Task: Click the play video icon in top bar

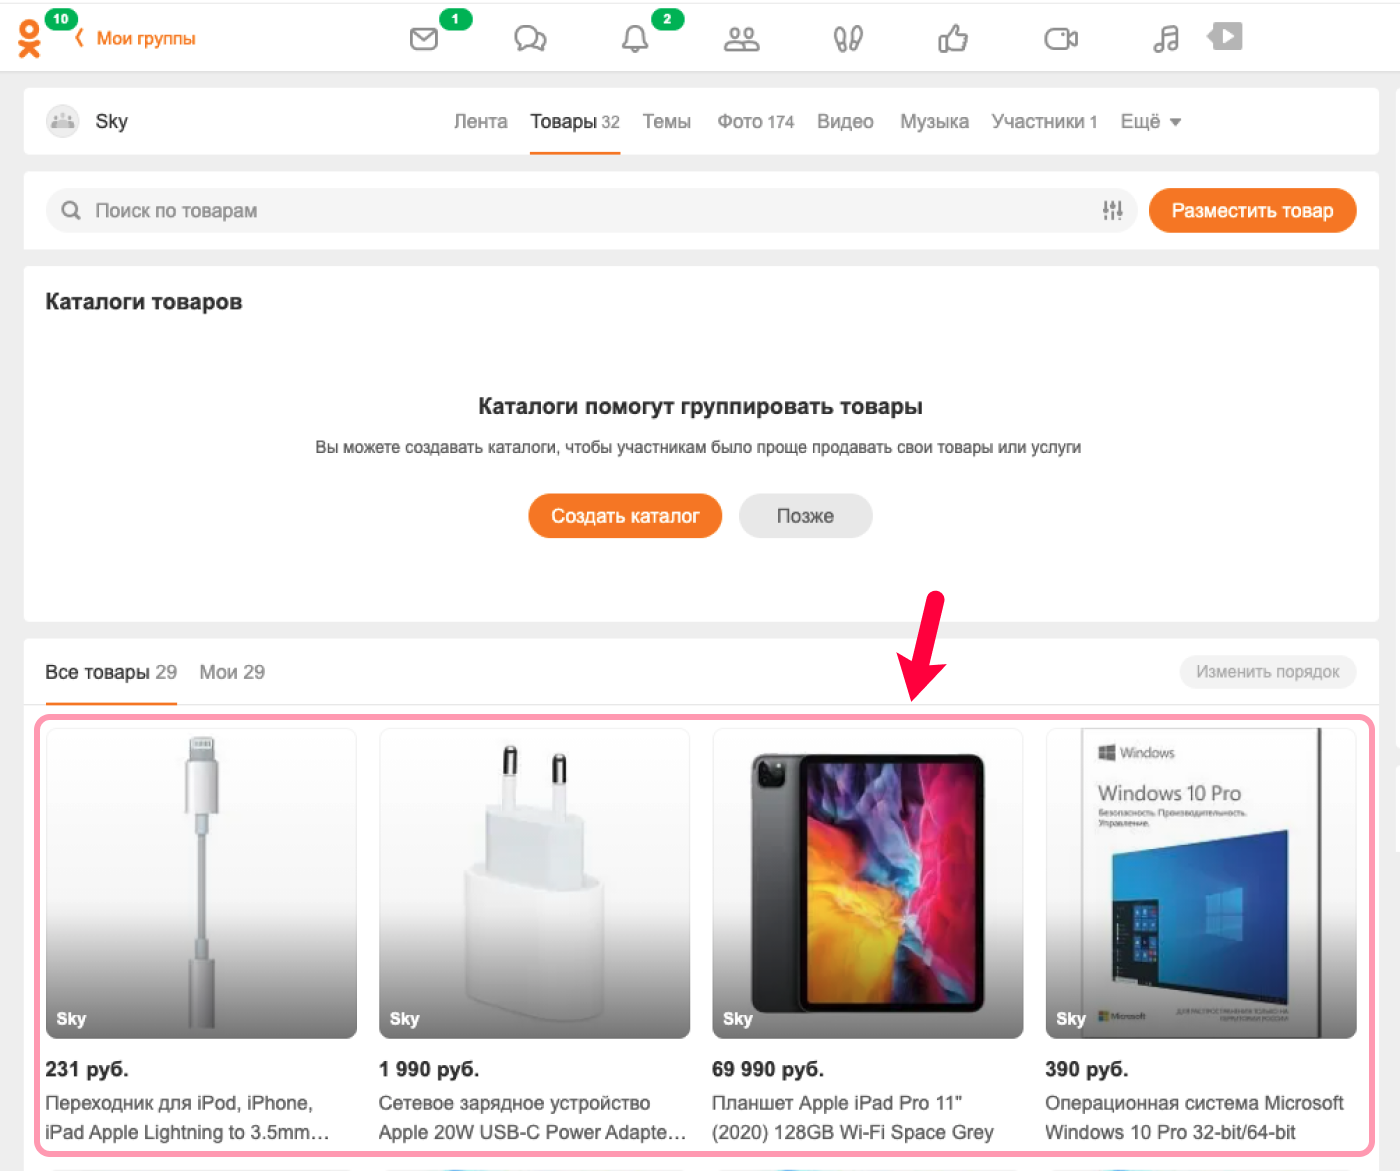Action: (x=1225, y=37)
